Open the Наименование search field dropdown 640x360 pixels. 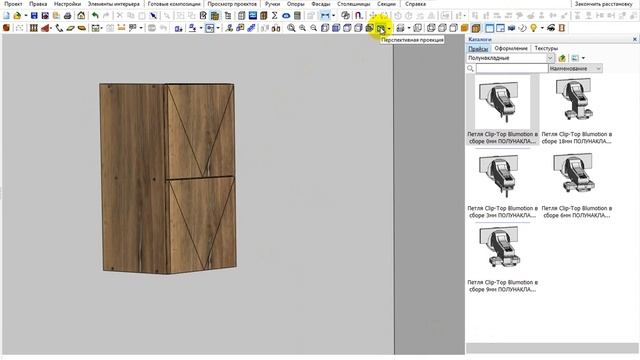click(598, 69)
